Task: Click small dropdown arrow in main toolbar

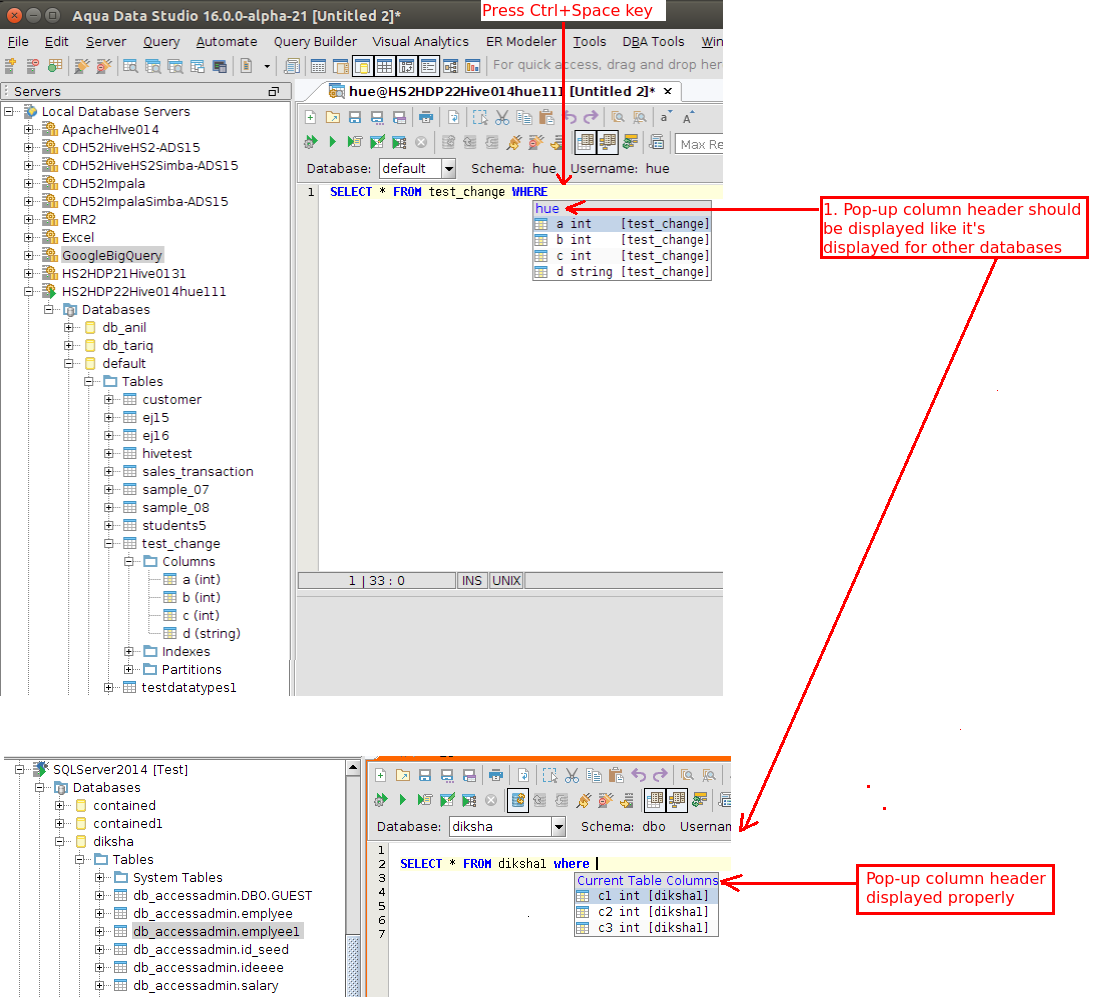Action: coord(267,67)
